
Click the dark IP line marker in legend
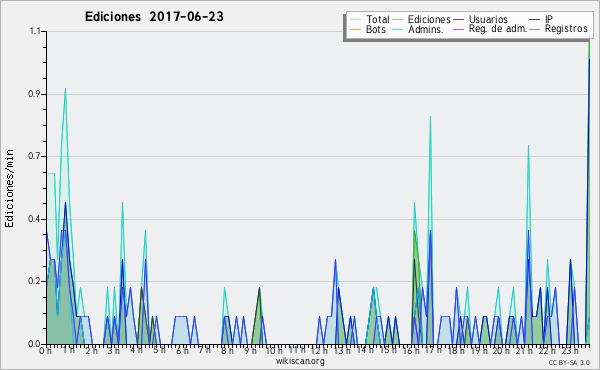534,19
